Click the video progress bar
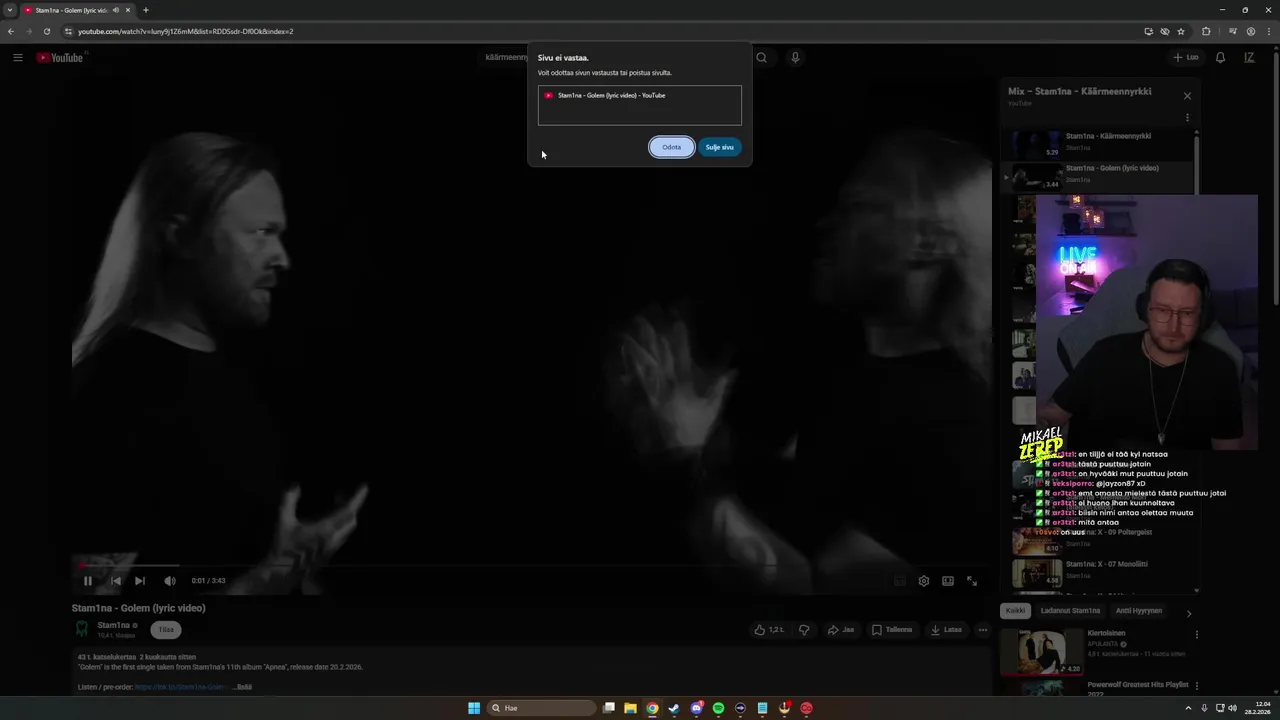 (530, 566)
